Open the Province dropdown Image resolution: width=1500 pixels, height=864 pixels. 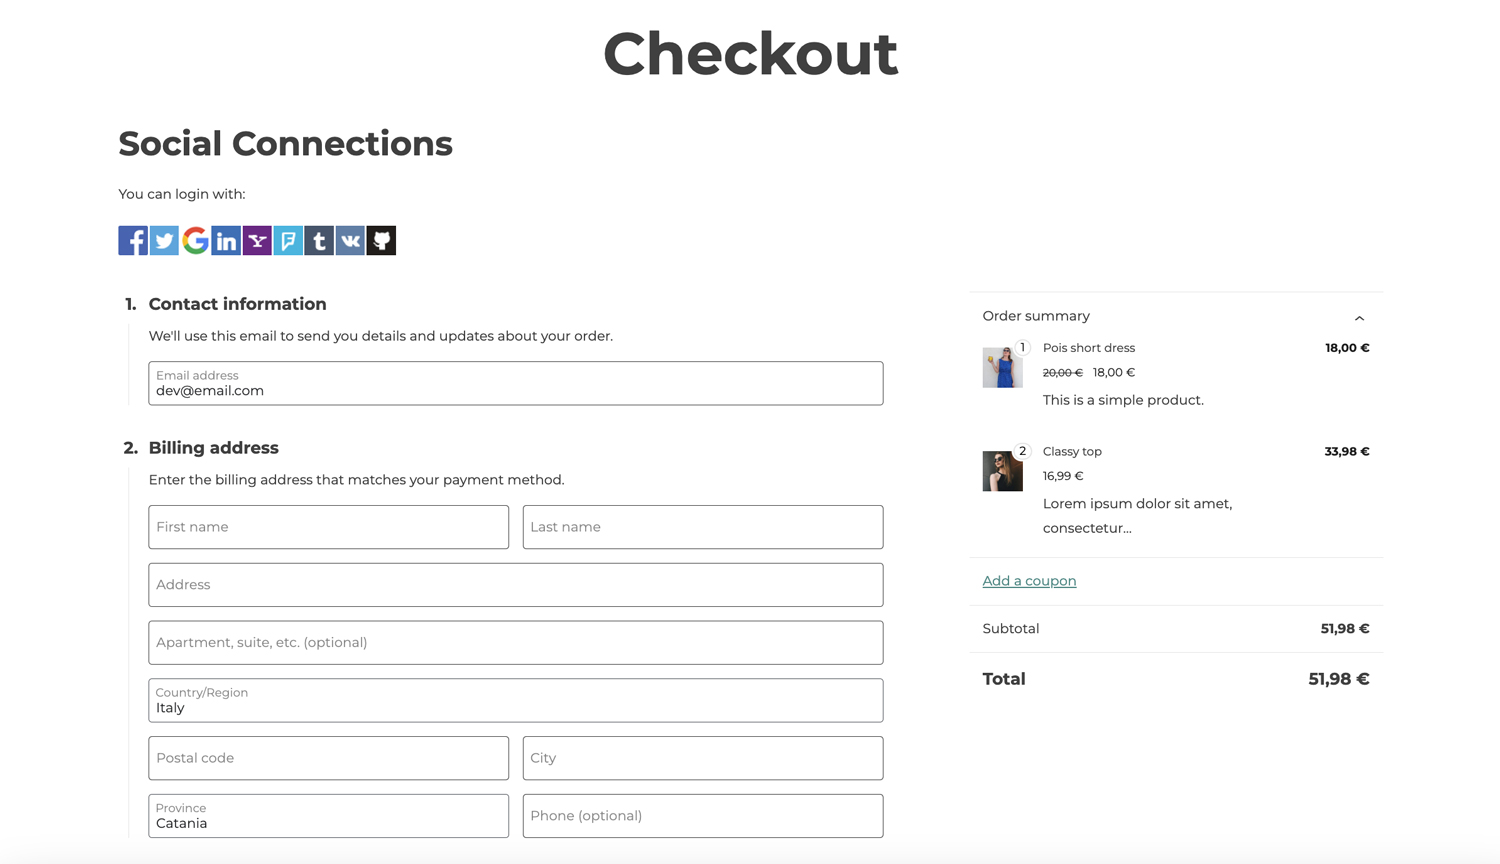pyautogui.click(x=328, y=816)
